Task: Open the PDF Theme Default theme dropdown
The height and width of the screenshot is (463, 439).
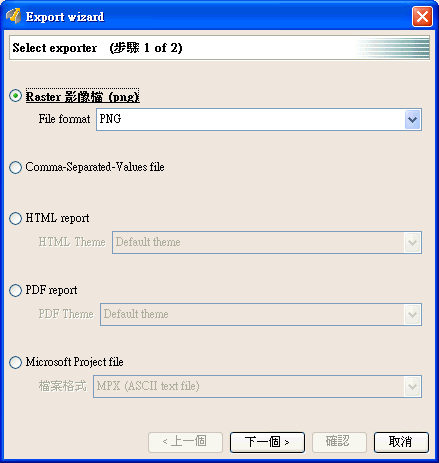Action: (261, 314)
